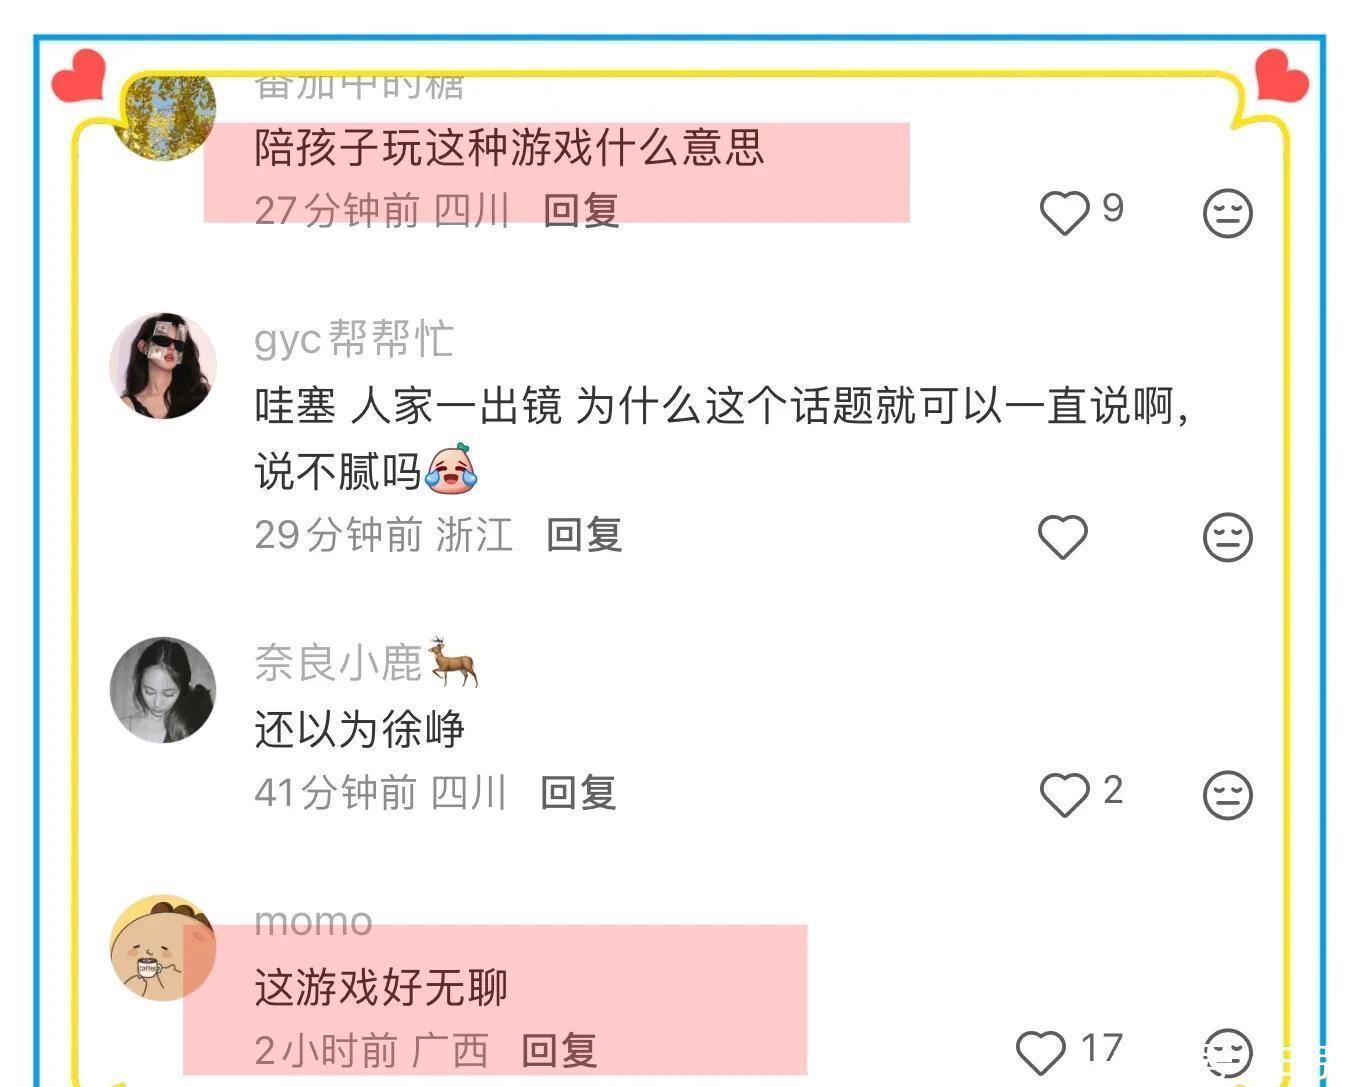The height and width of the screenshot is (1087, 1360).
Task: Open gyc帮帮忙's profile avatar
Action: point(163,365)
